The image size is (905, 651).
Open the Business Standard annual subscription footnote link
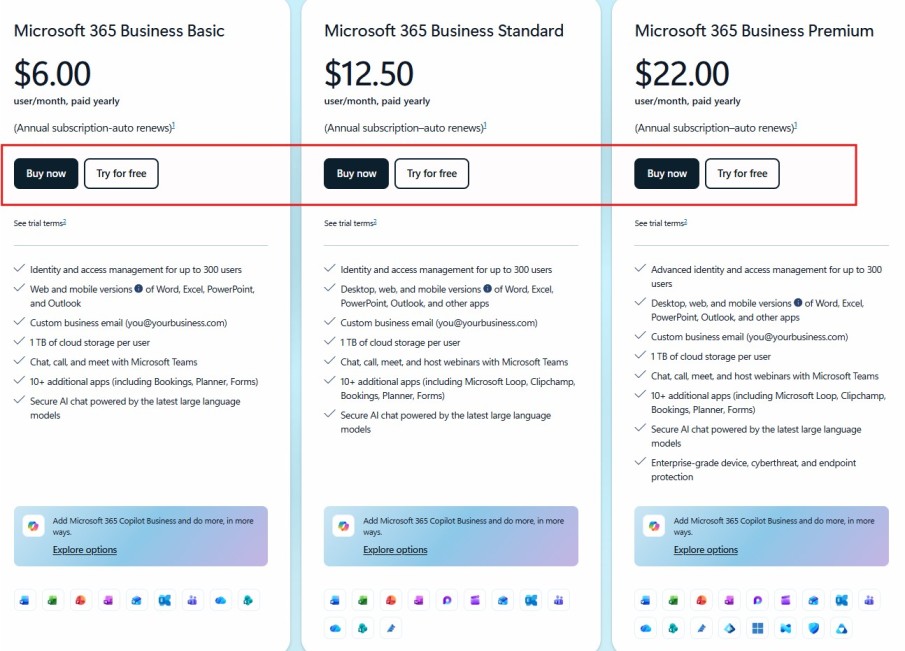(486, 126)
